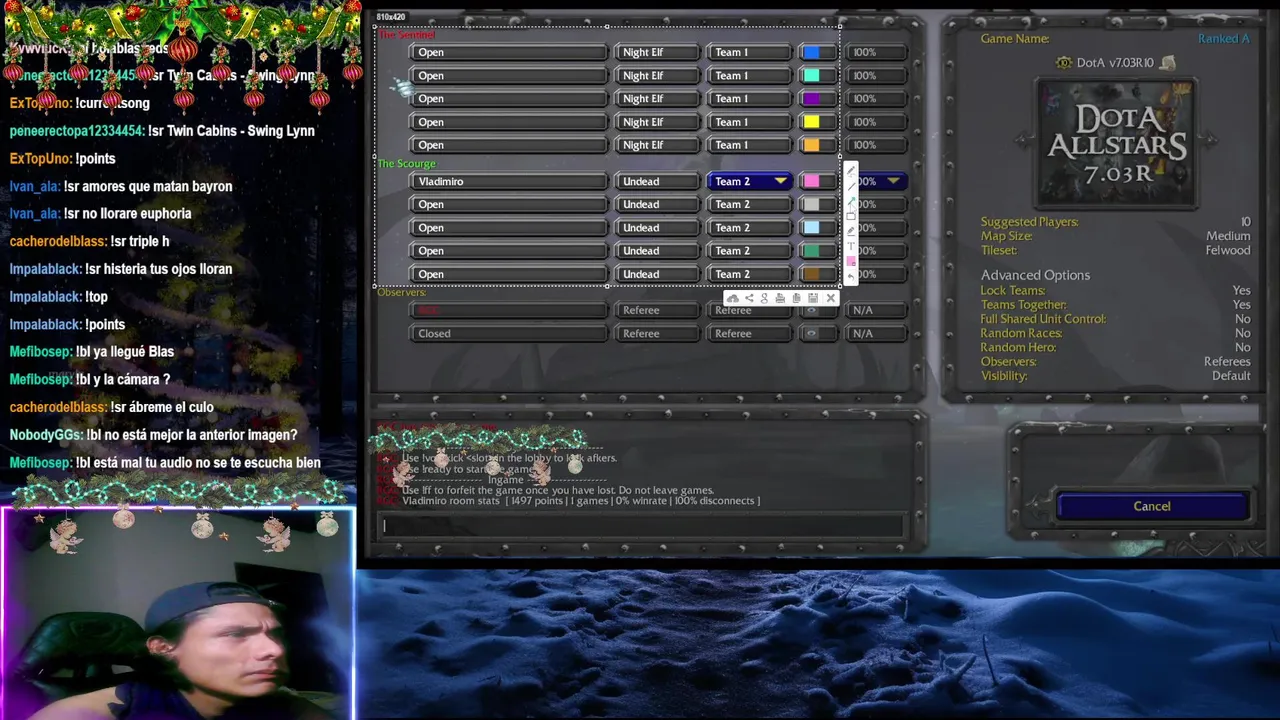Click the DotA Allstars map preview thumbnail
The width and height of the screenshot is (1280, 720).
(1116, 144)
